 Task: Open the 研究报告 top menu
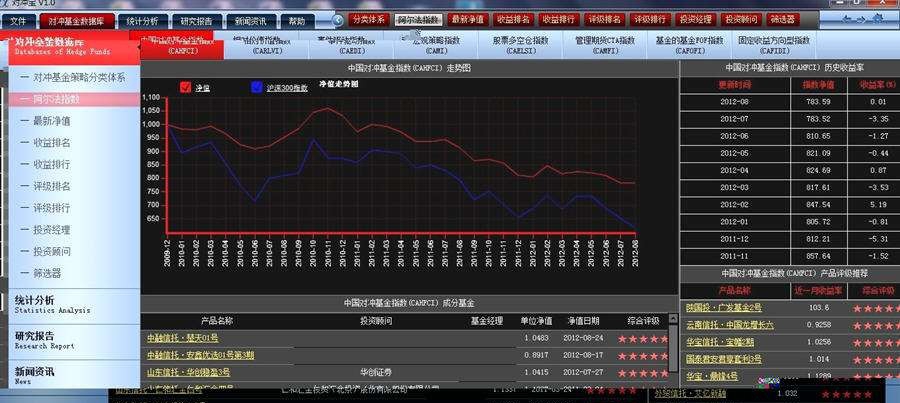coord(197,21)
